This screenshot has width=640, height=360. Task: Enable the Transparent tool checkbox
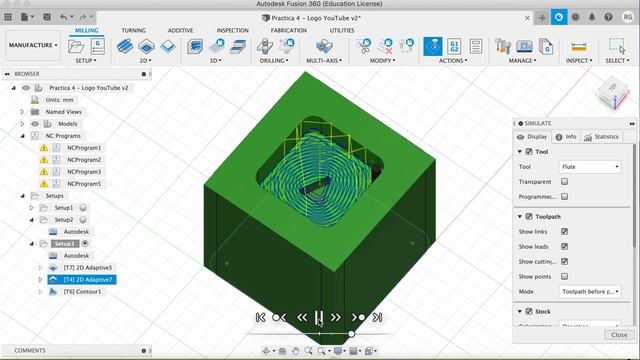(x=564, y=182)
